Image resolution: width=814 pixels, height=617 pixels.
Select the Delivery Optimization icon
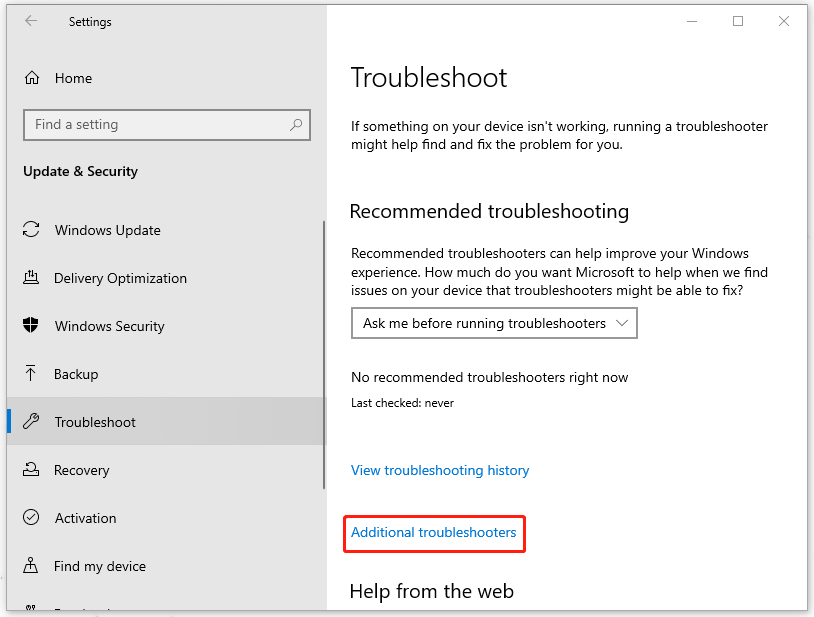click(31, 278)
